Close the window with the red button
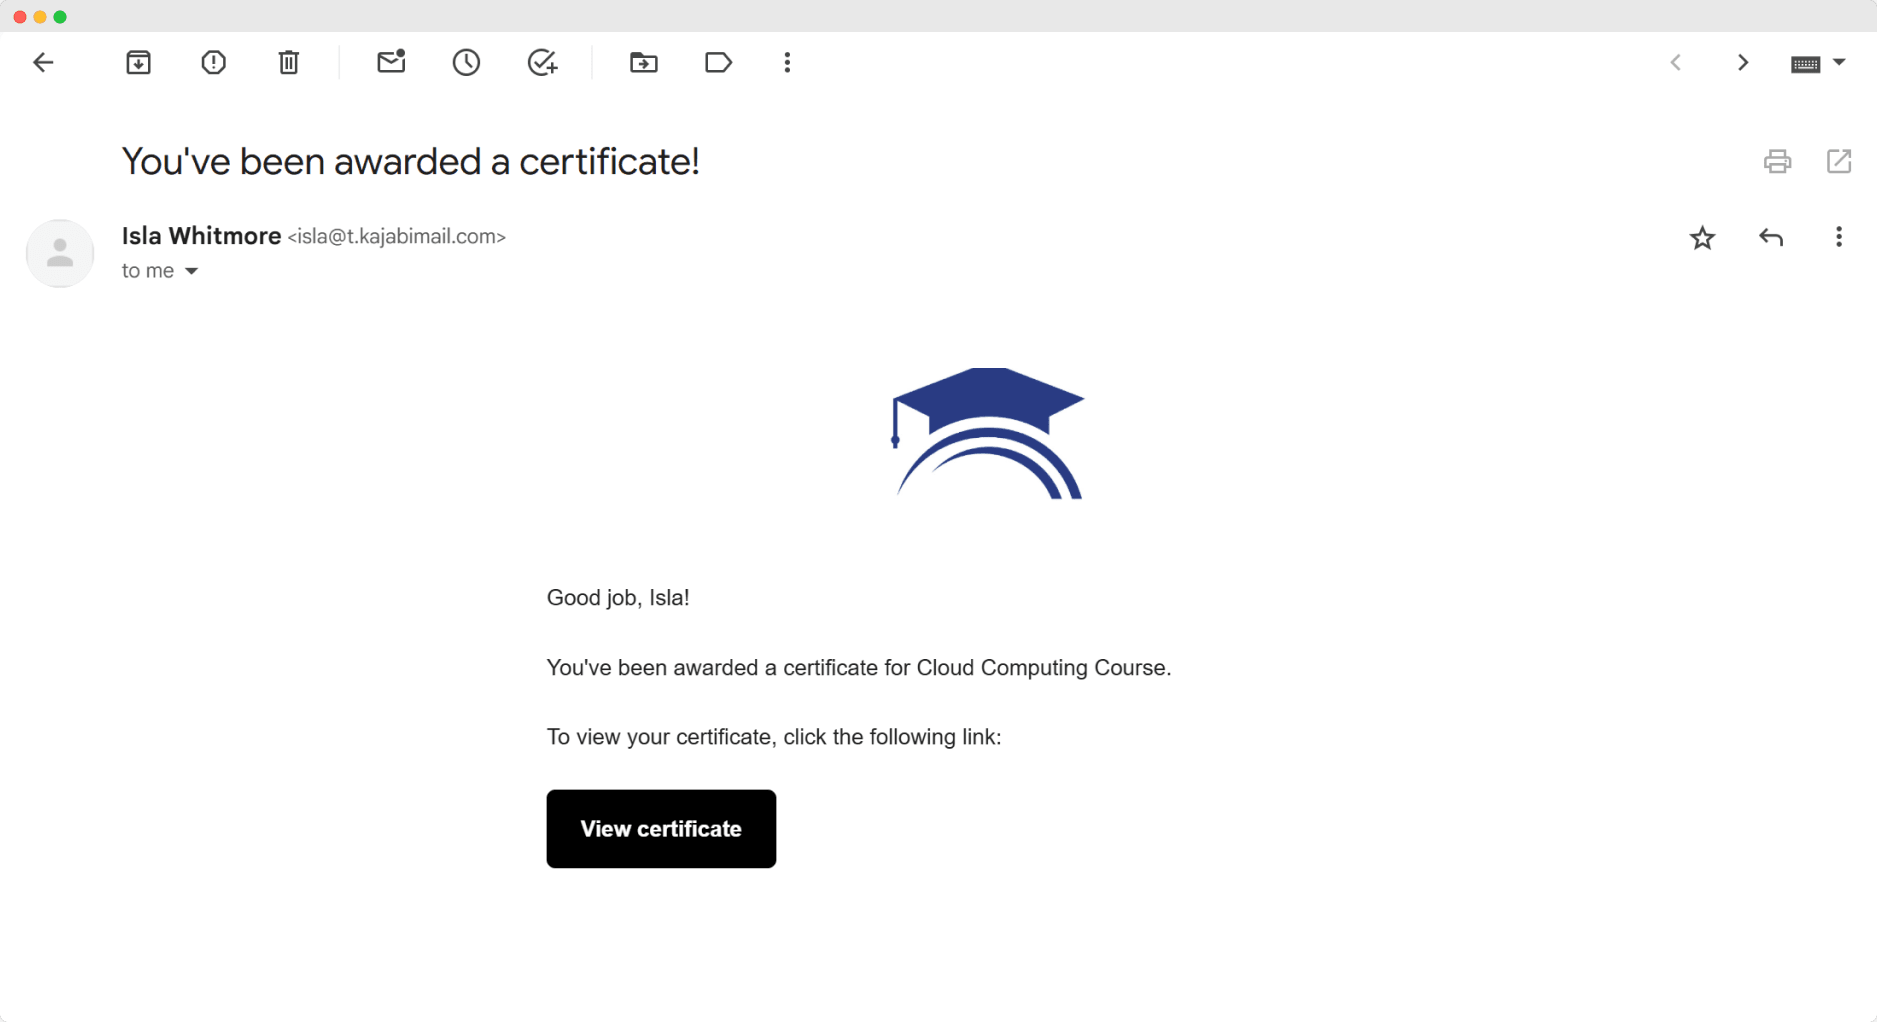The image size is (1877, 1022). coord(20,17)
